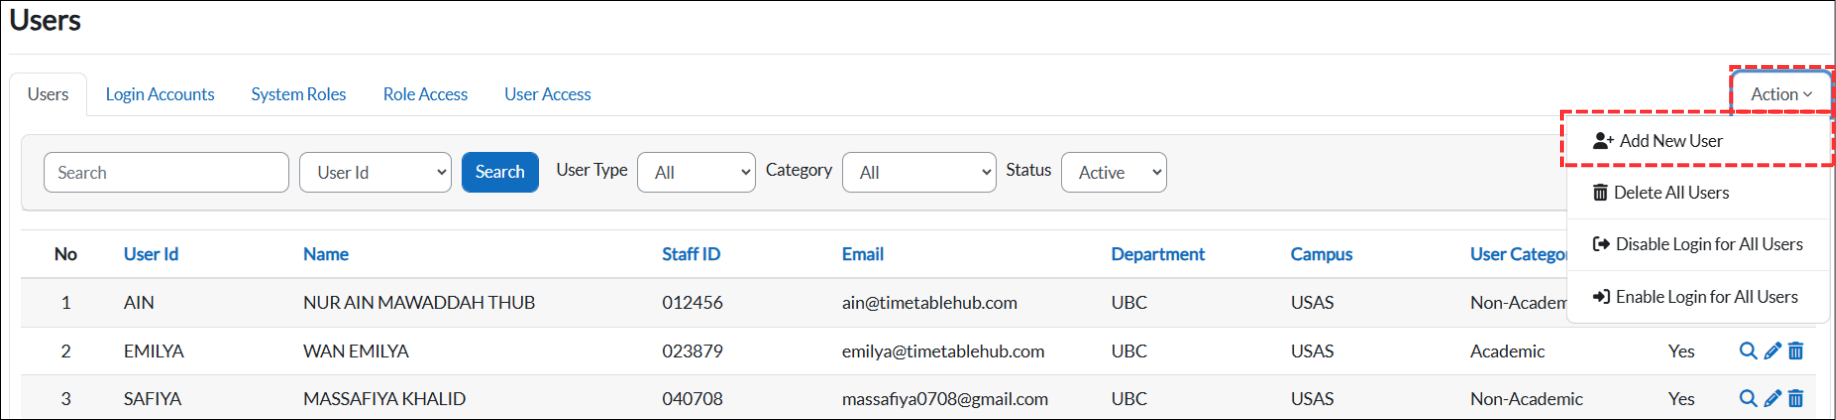The width and height of the screenshot is (1836, 420).
Task: Edit user EMILYA with pencil icon
Action: 1772,351
